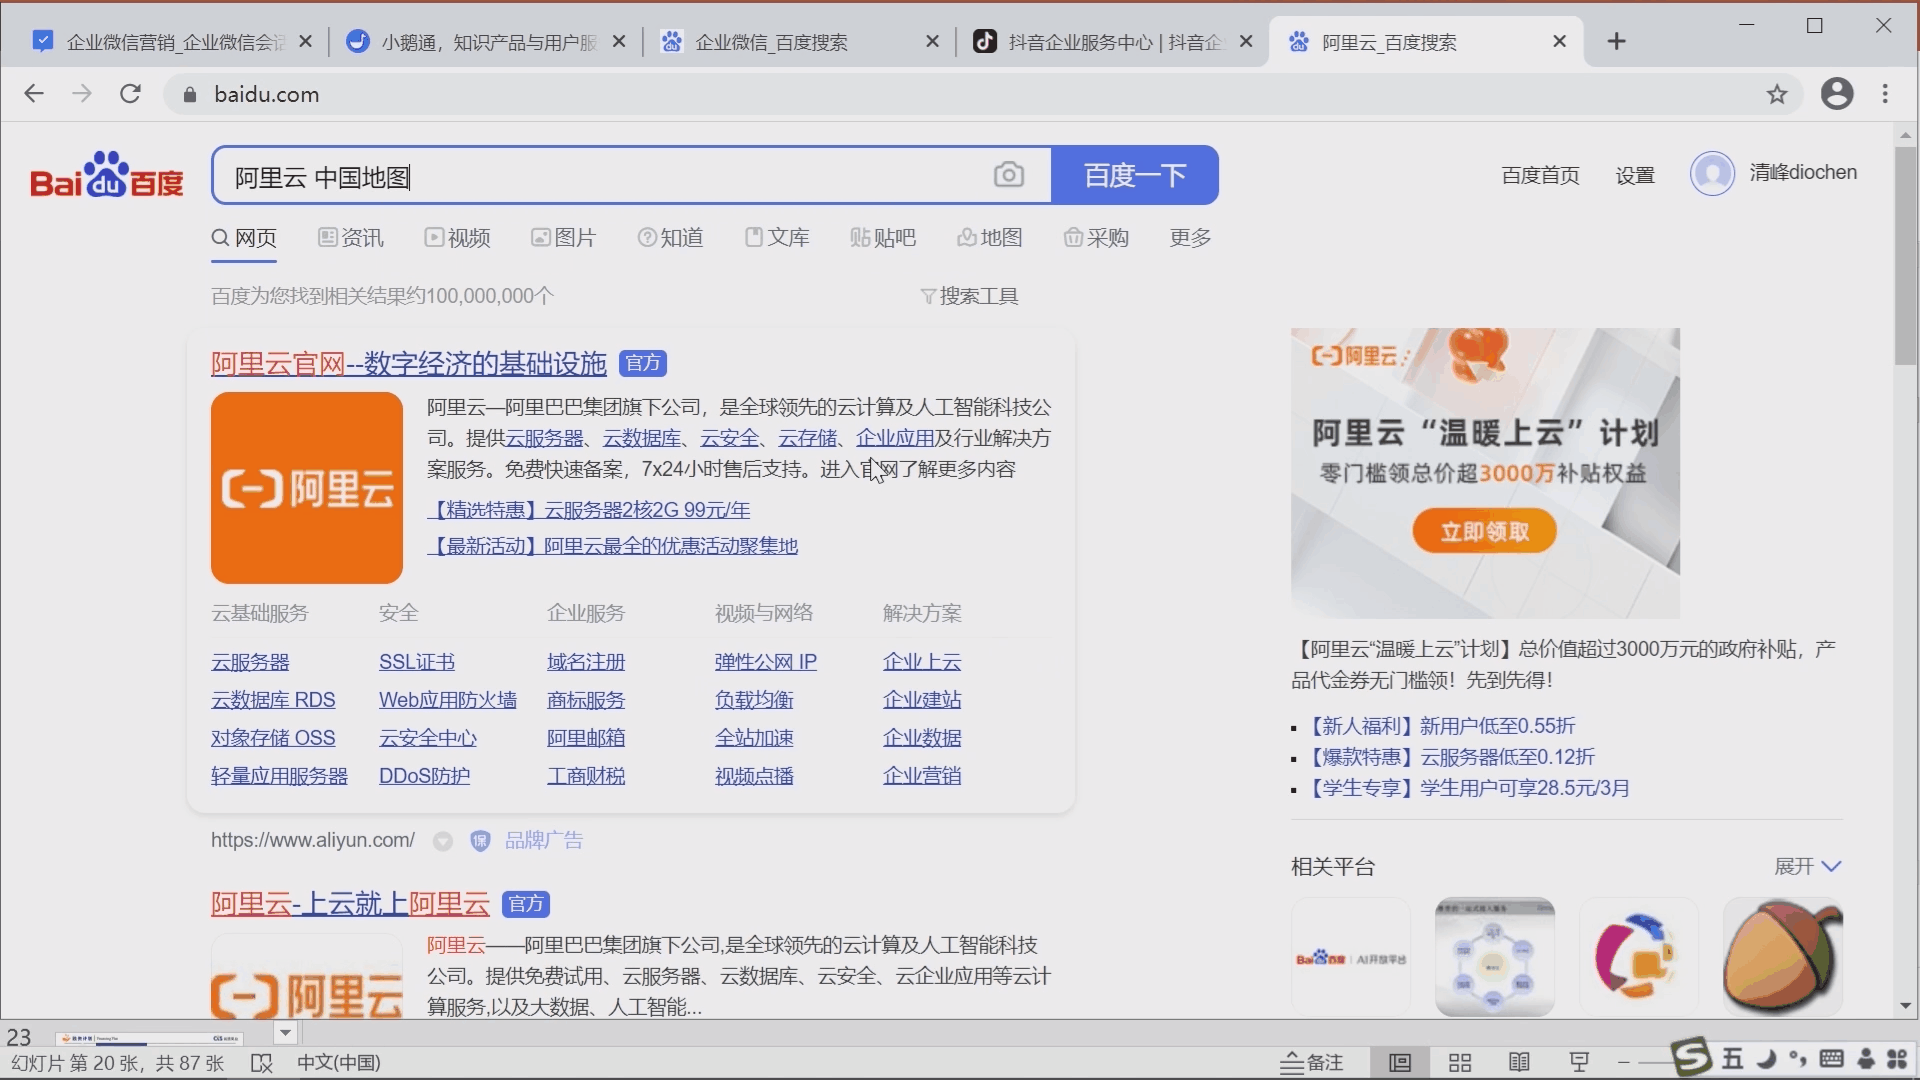
Task: Click the acorn-icon platform thumbnail
Action: pyautogui.click(x=1783, y=957)
